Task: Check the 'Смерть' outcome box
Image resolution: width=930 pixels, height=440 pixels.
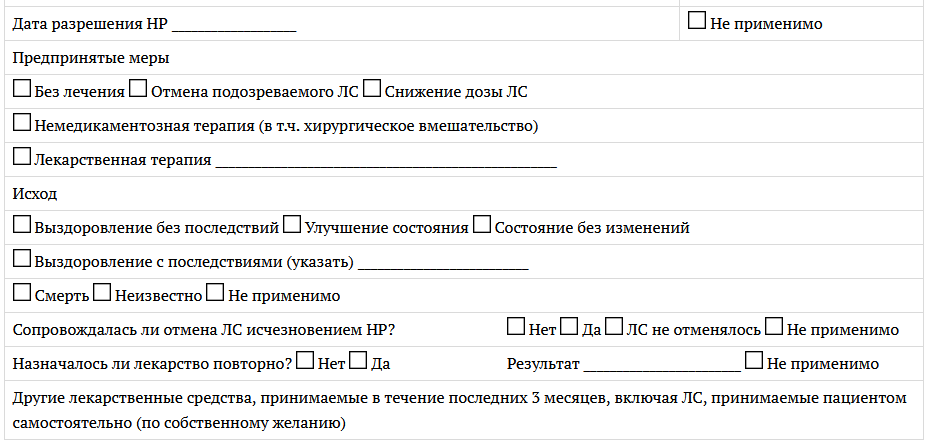Action: (22, 293)
